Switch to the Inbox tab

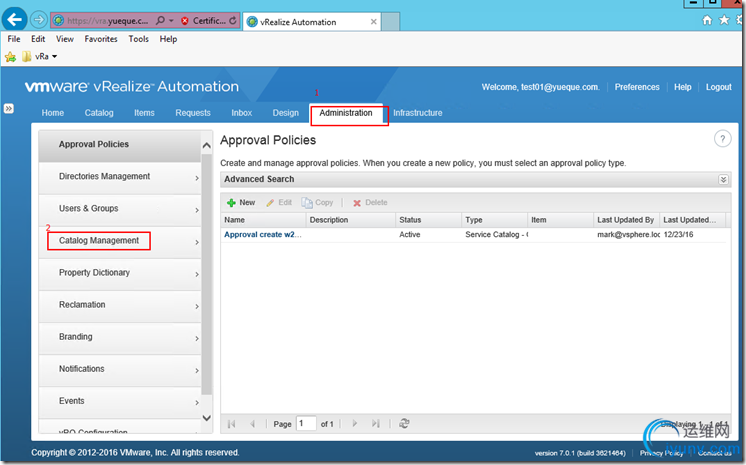pyautogui.click(x=241, y=113)
